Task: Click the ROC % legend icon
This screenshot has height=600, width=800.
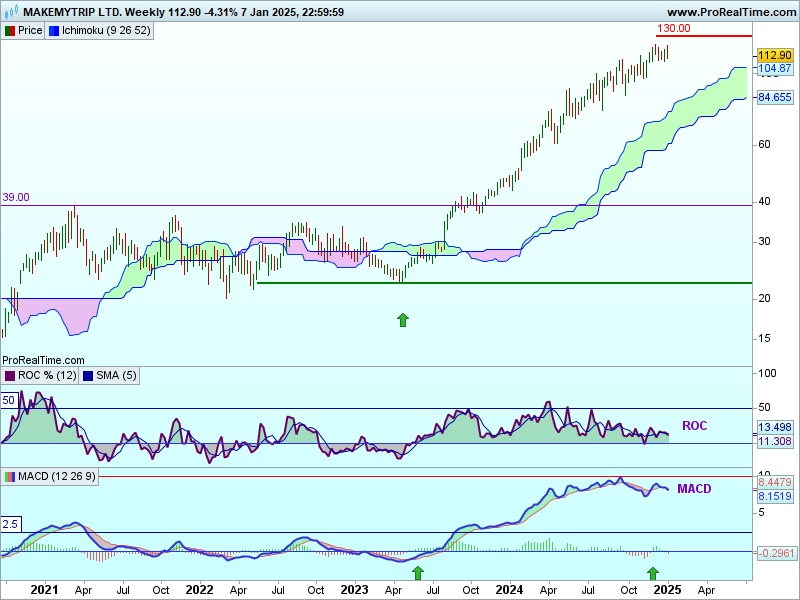Action: point(10,376)
